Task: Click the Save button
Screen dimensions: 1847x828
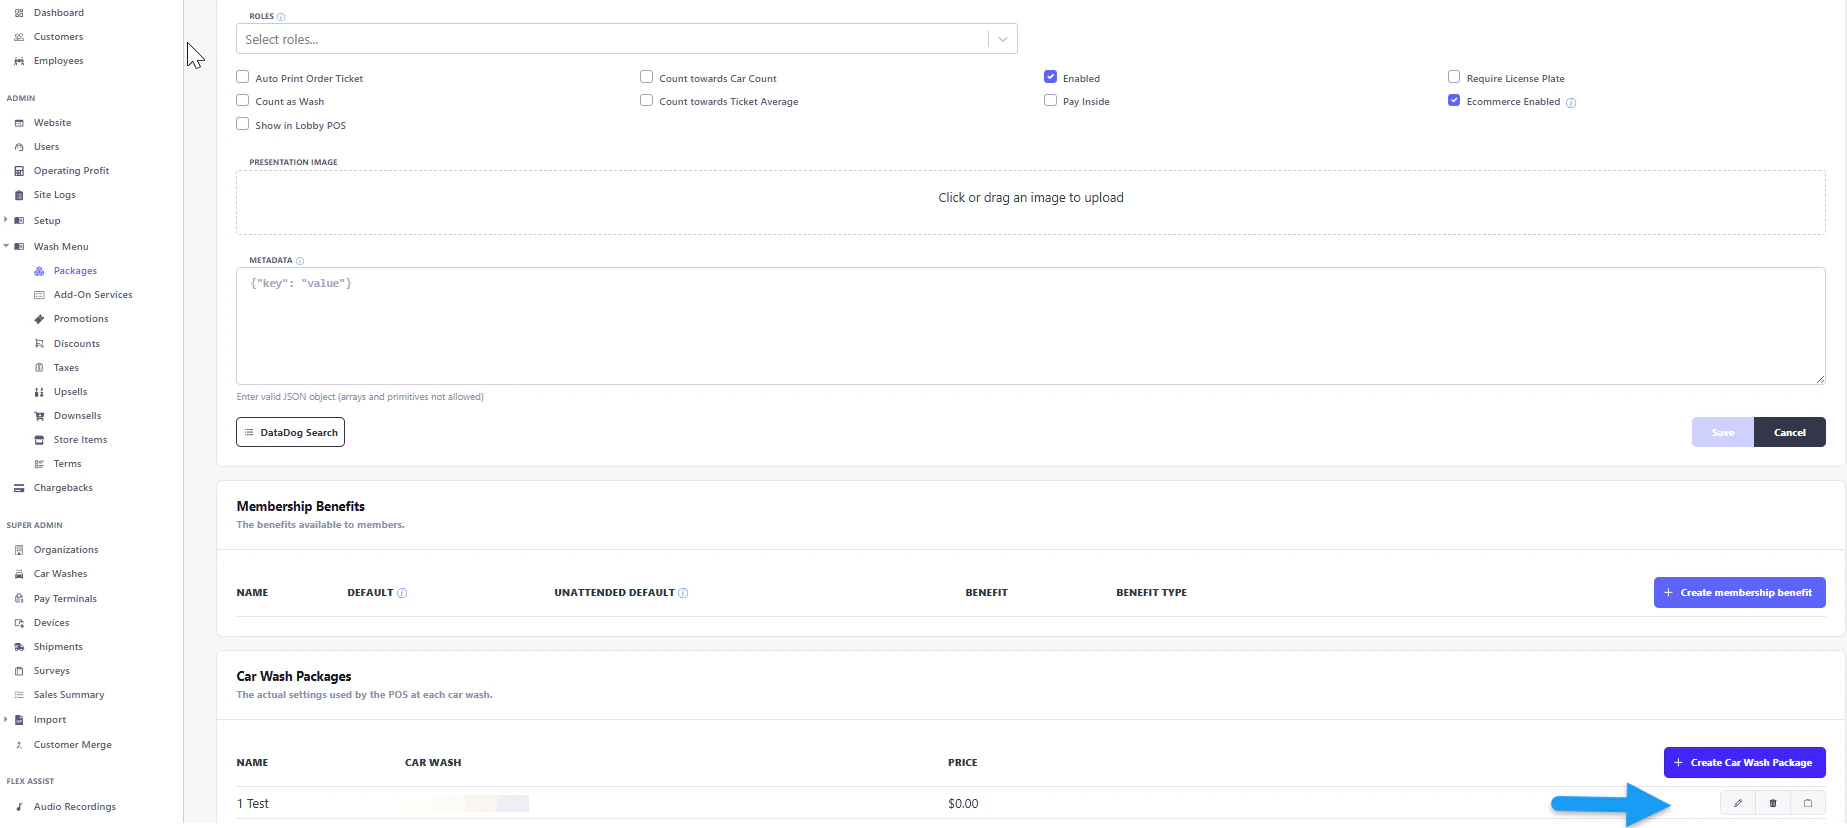Action: (x=1722, y=432)
